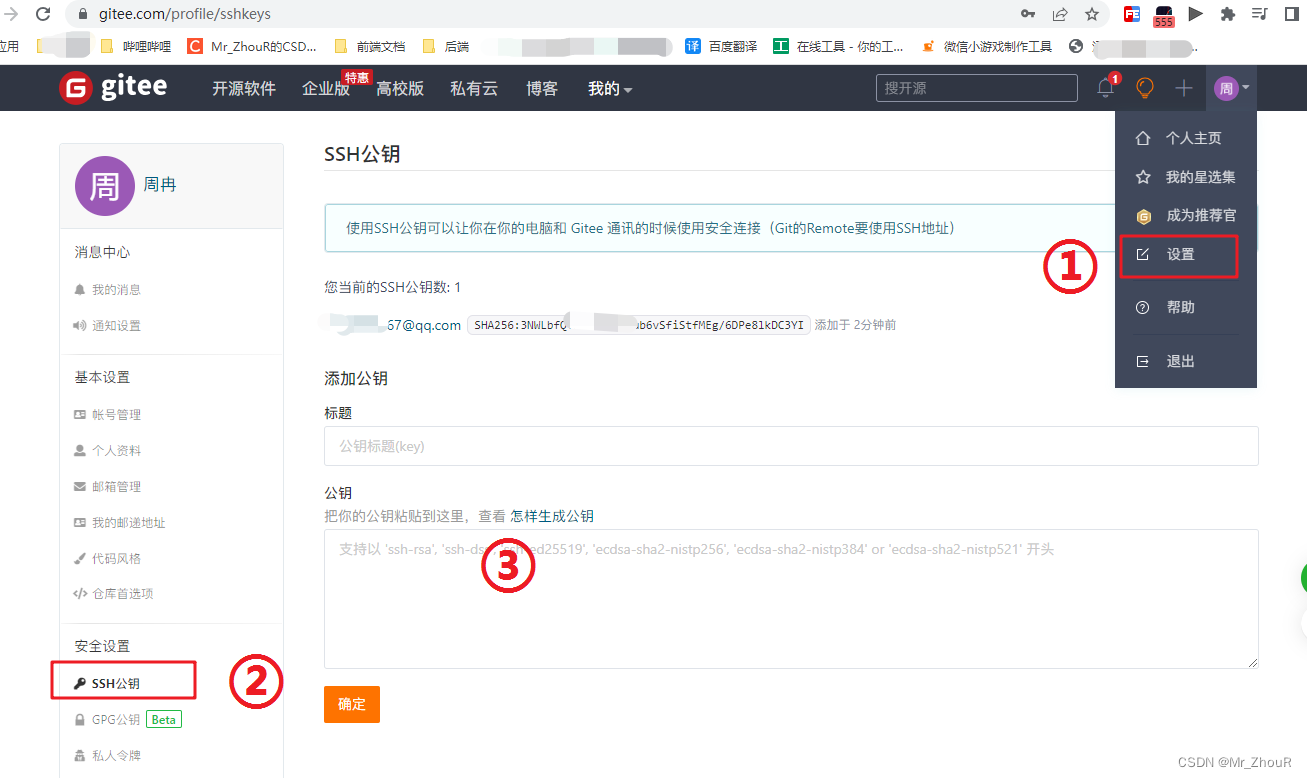Open the user avatar menu in navbar
1307x778 pixels.
[1231, 88]
